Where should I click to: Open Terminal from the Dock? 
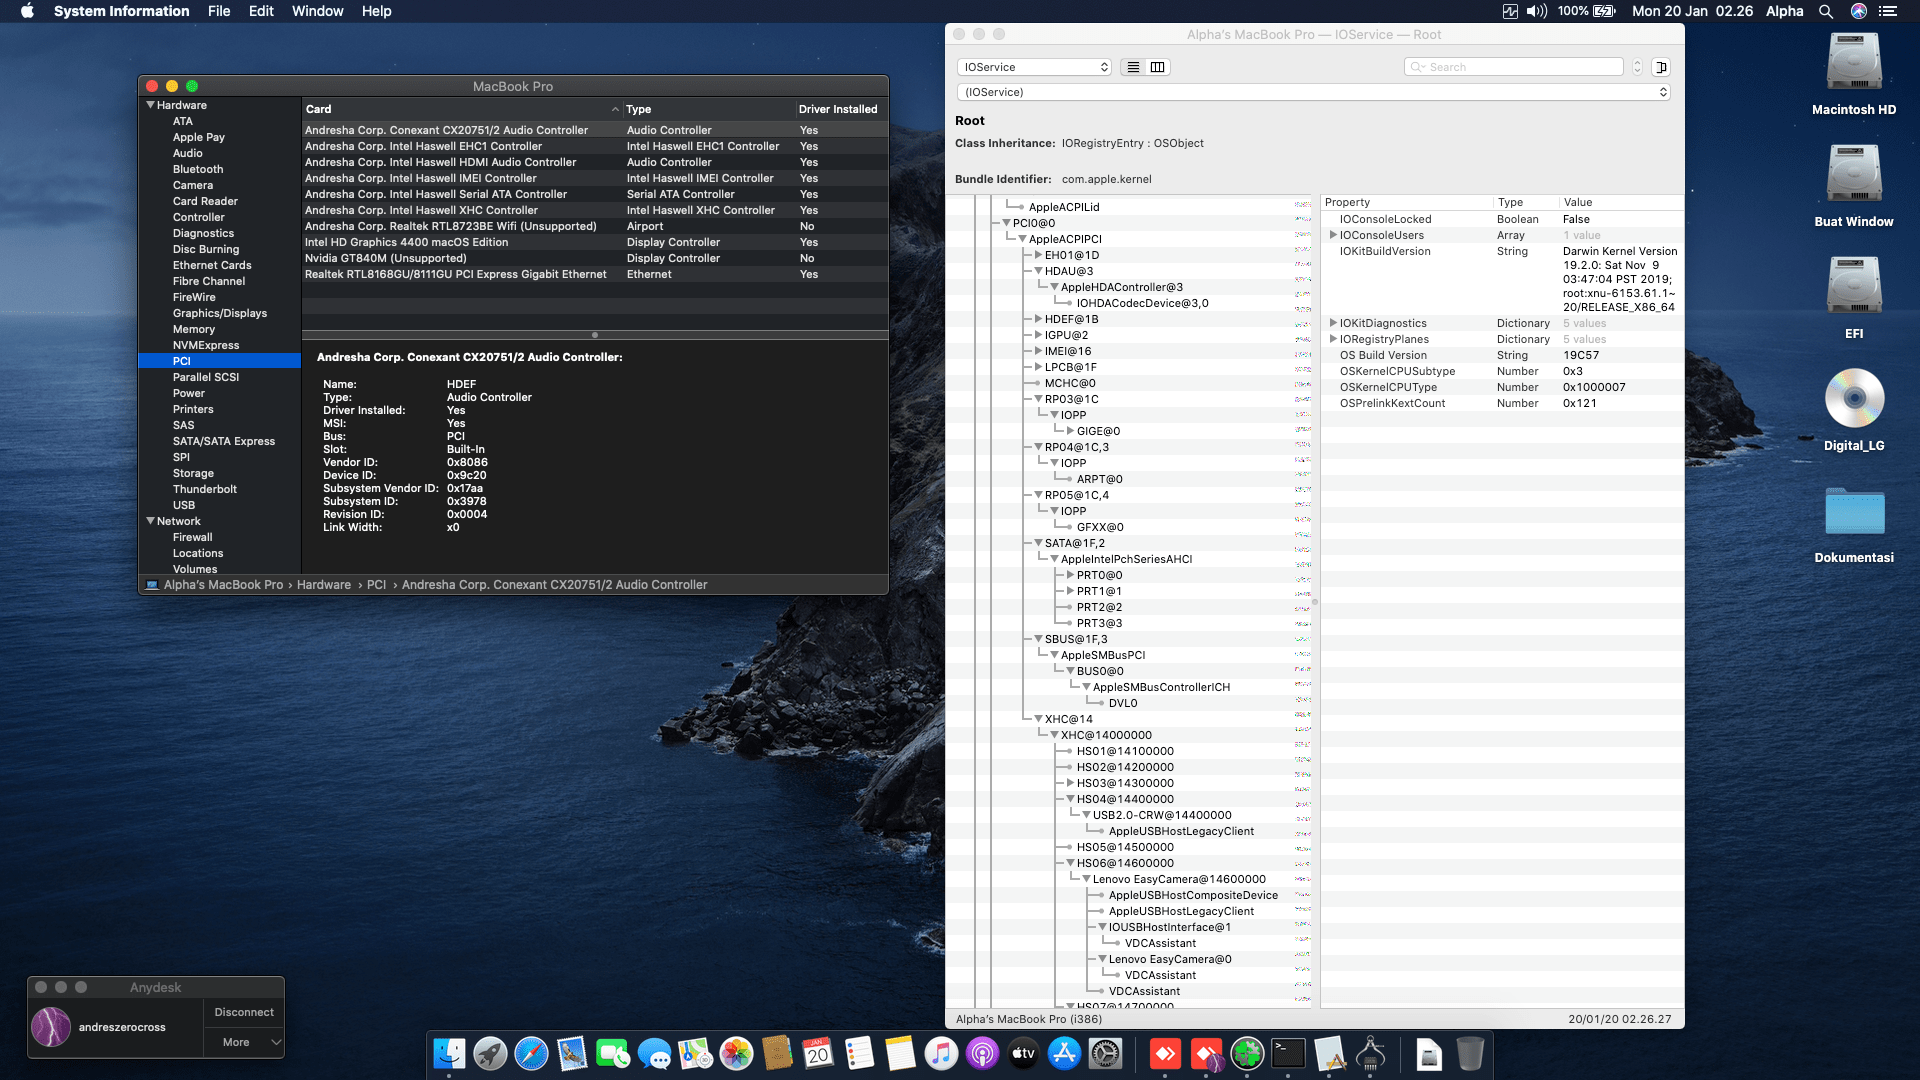point(1288,1053)
